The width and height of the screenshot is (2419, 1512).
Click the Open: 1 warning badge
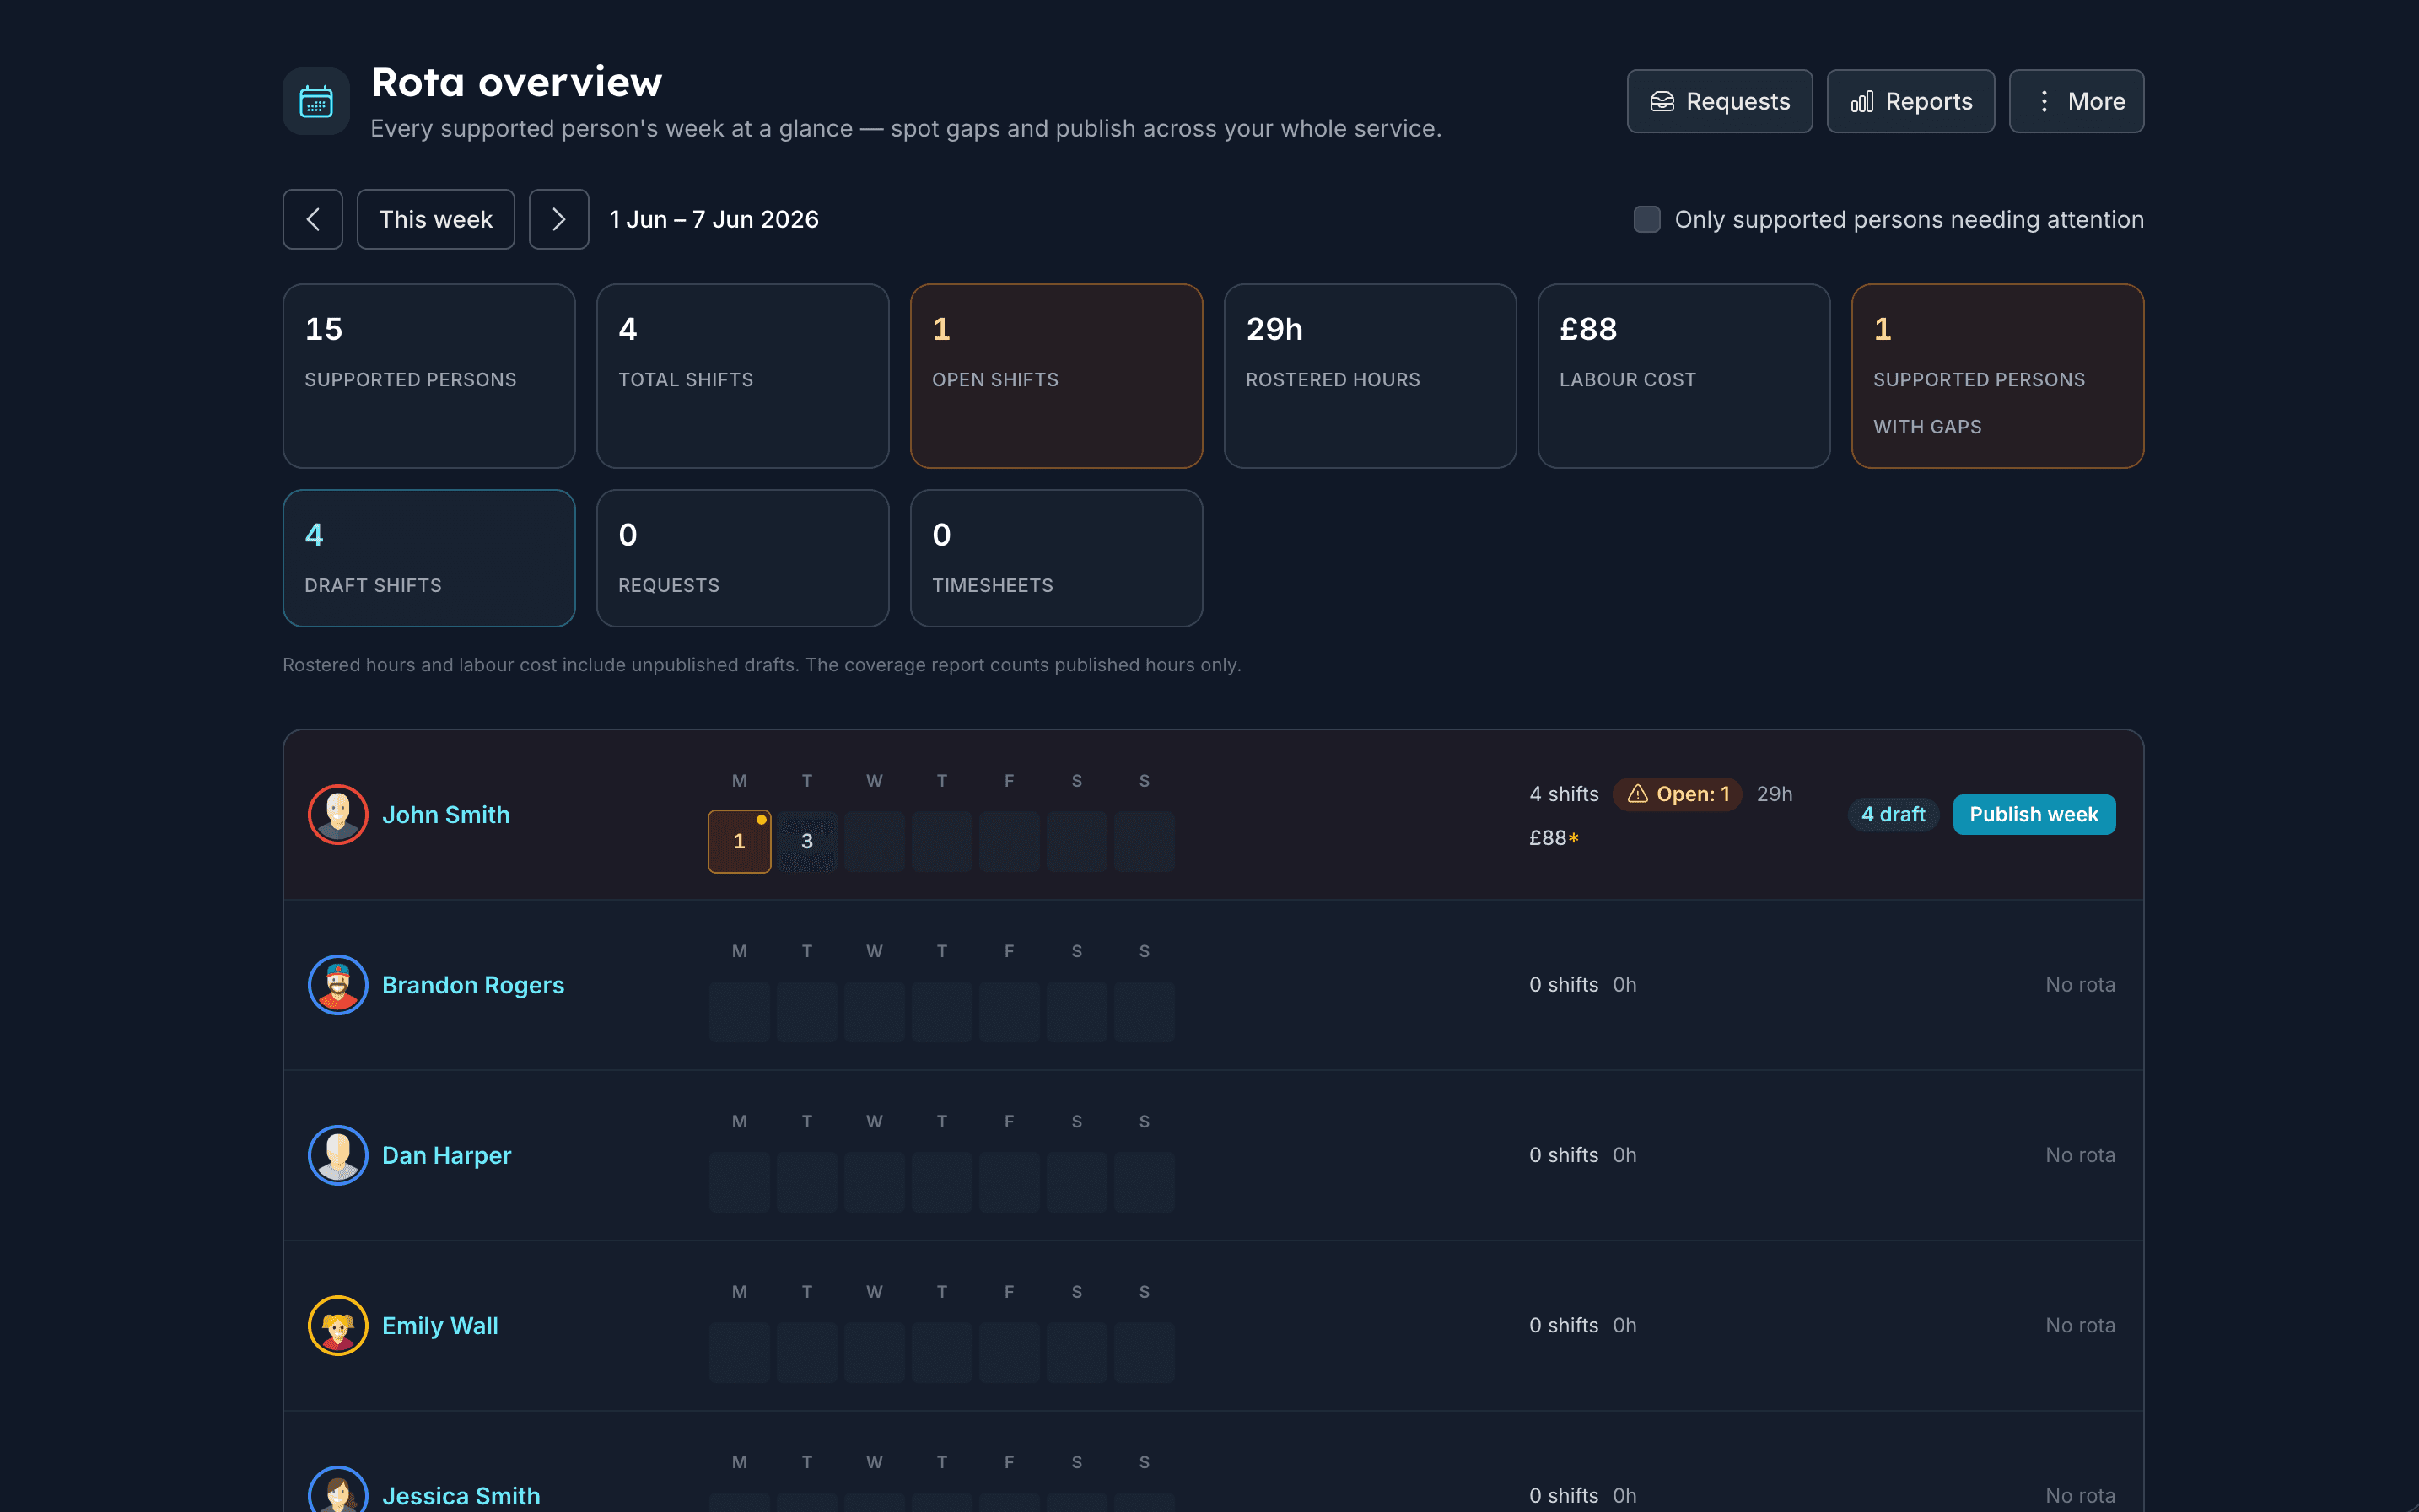pos(1678,794)
